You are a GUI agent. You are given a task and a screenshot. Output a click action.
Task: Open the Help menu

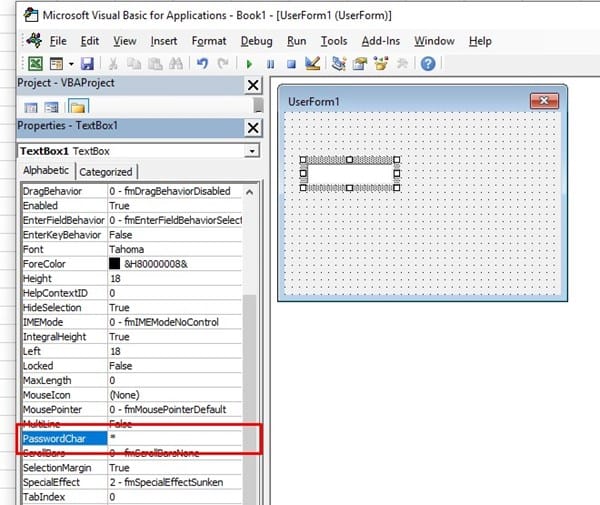(480, 41)
